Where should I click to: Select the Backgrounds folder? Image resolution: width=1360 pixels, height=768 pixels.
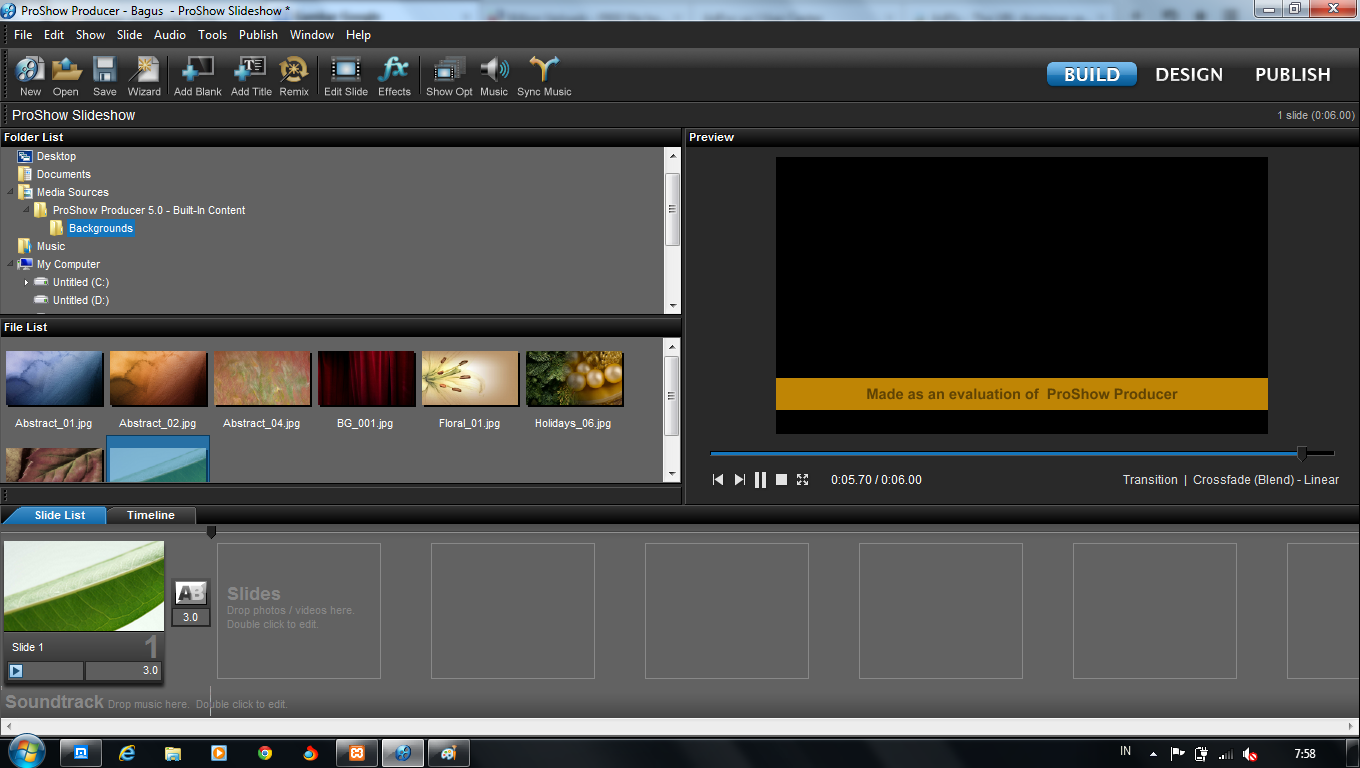tap(100, 228)
